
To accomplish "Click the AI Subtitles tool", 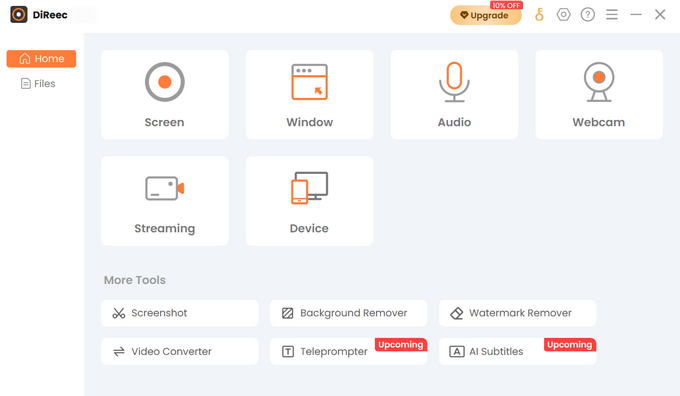I will click(517, 351).
